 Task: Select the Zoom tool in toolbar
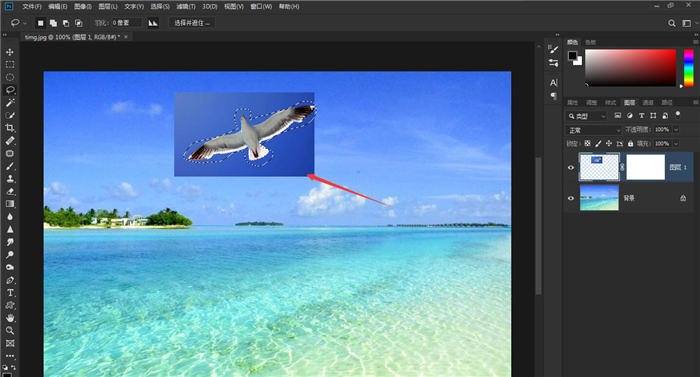click(10, 331)
